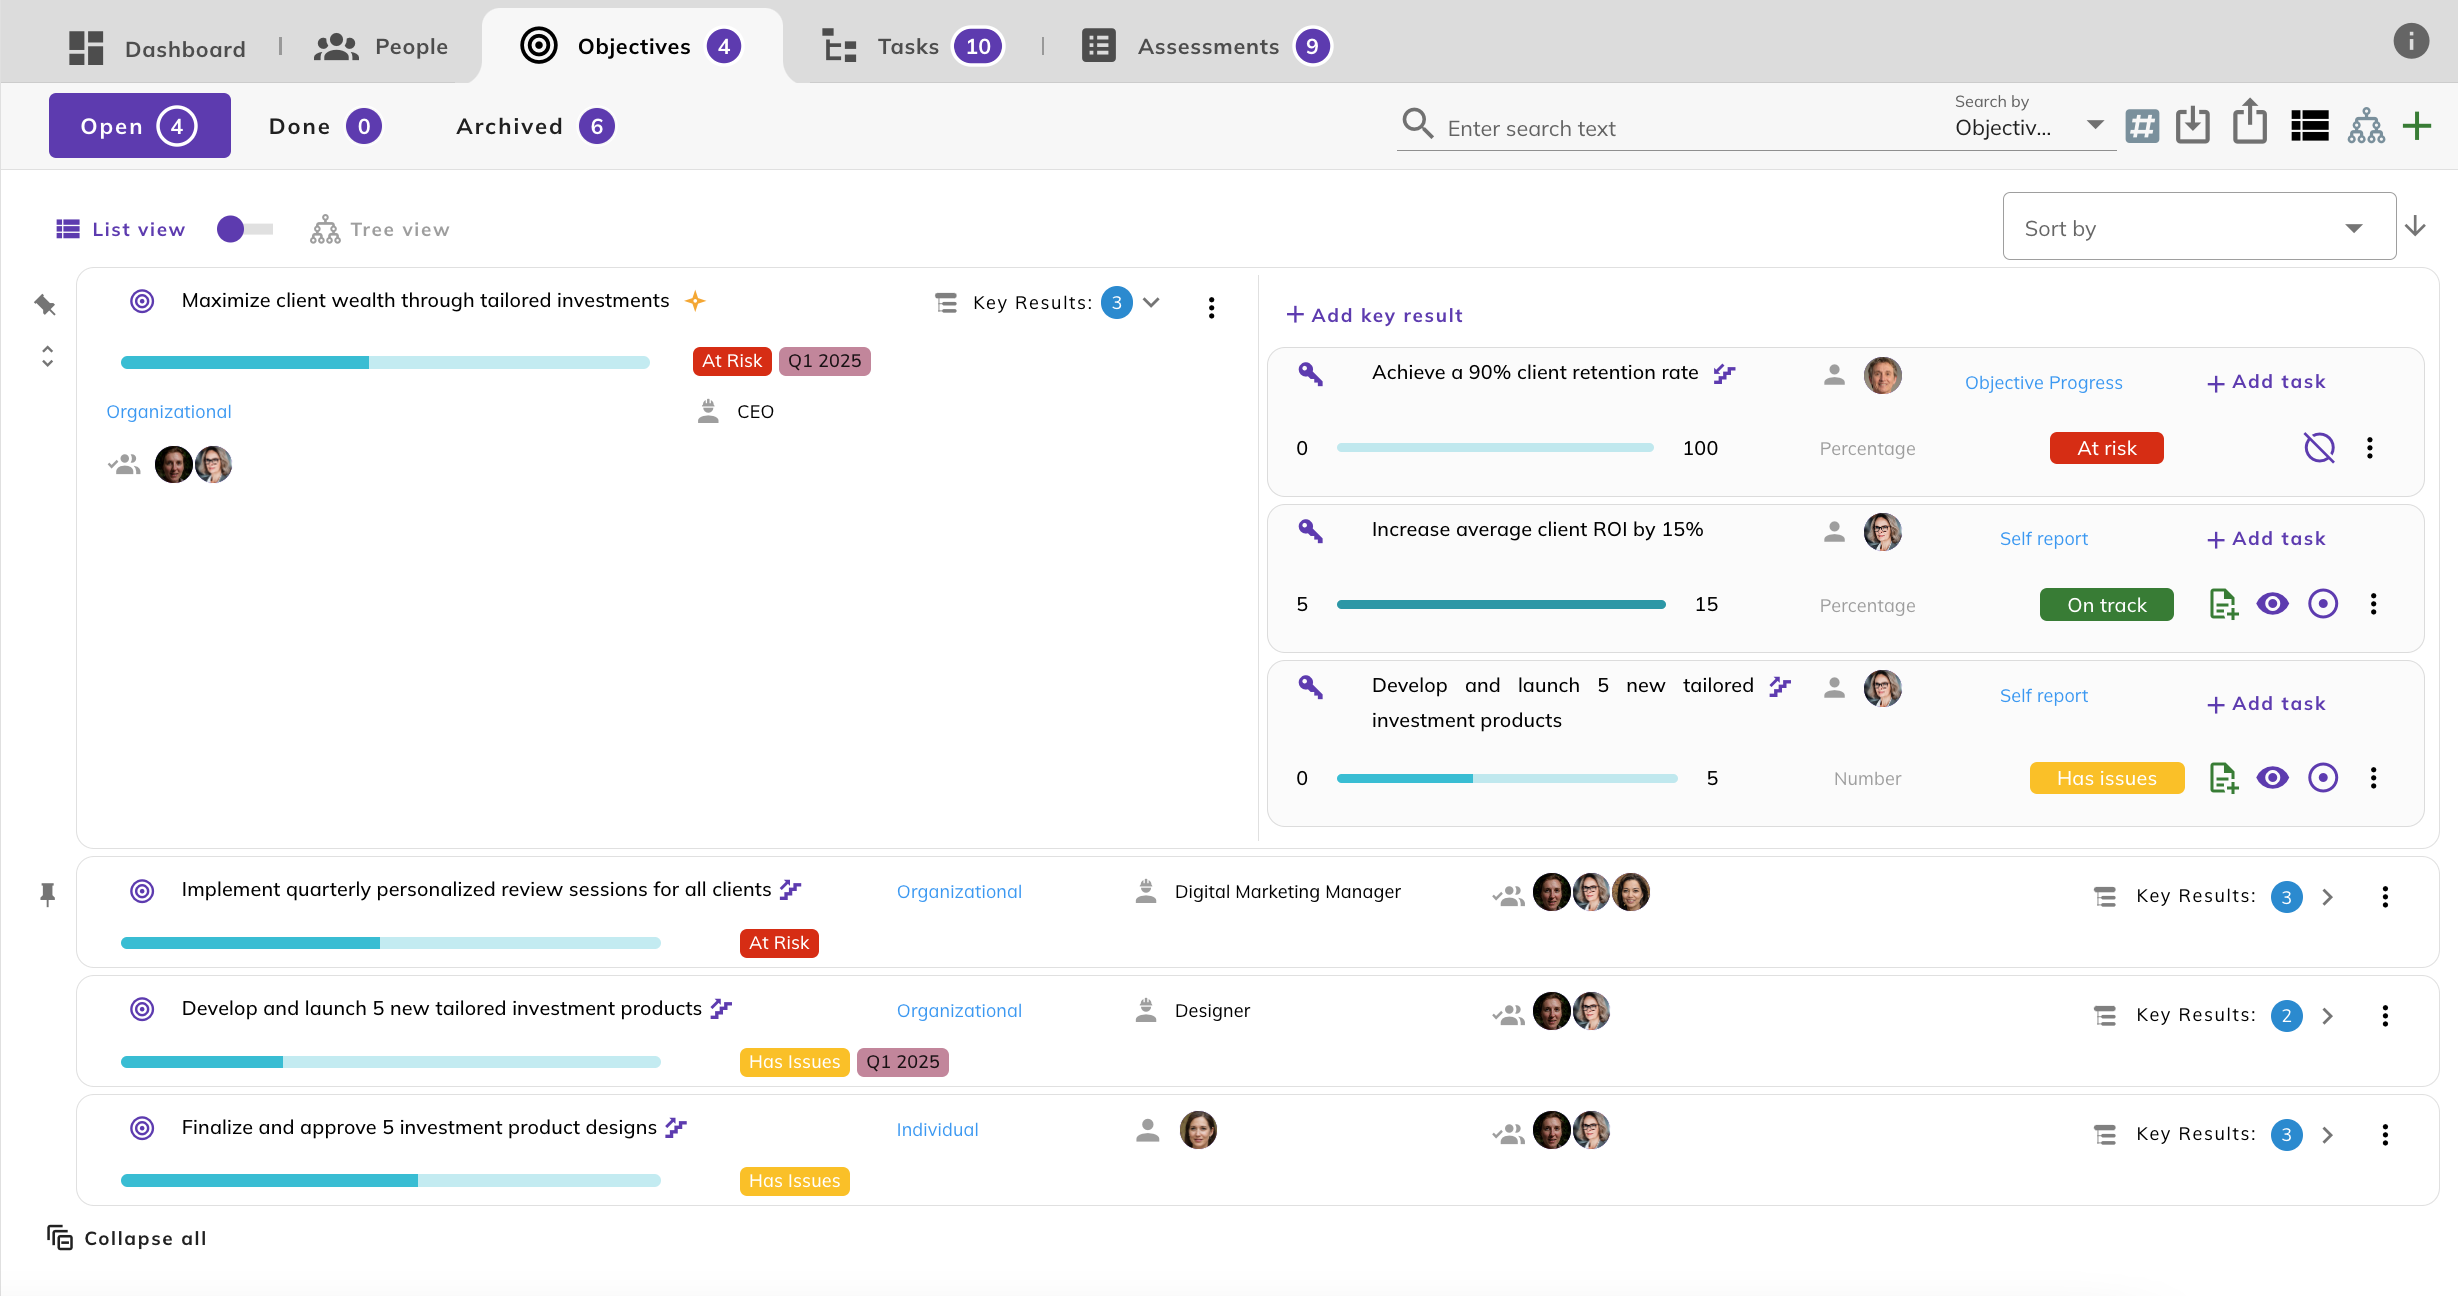Click progress bar of Achieve 90% retention

pyautogui.click(x=1494, y=448)
